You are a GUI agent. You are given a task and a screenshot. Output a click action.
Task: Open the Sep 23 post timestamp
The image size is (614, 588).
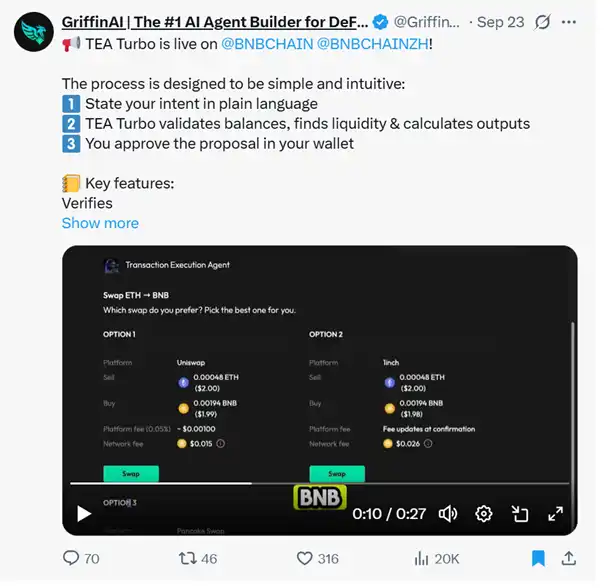[x=504, y=21]
